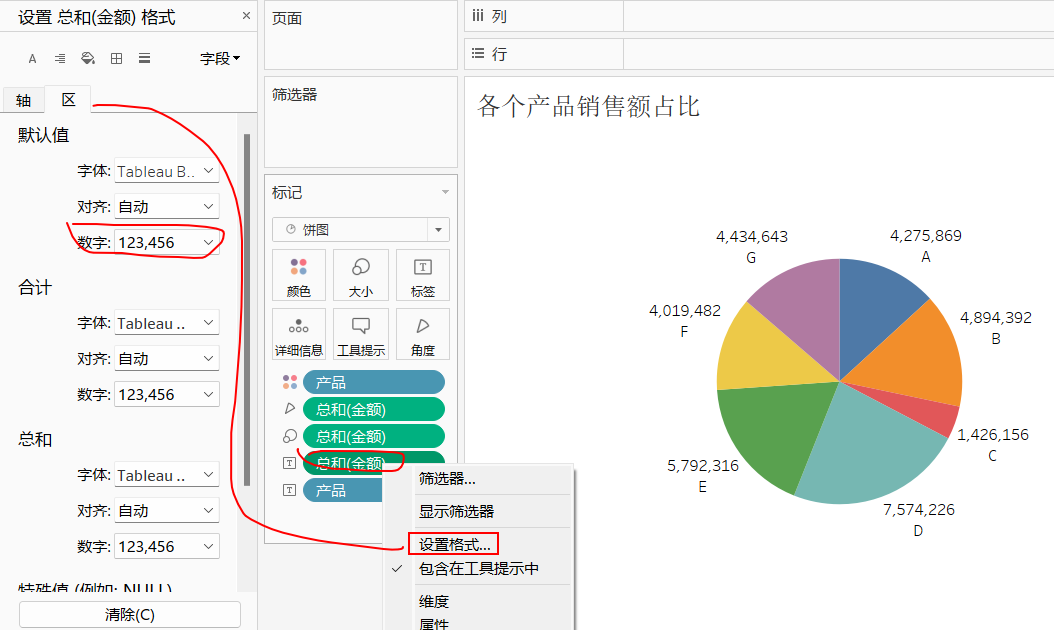
Task: Open the 饼图 mark type dropdown
Action: pyautogui.click(x=360, y=230)
